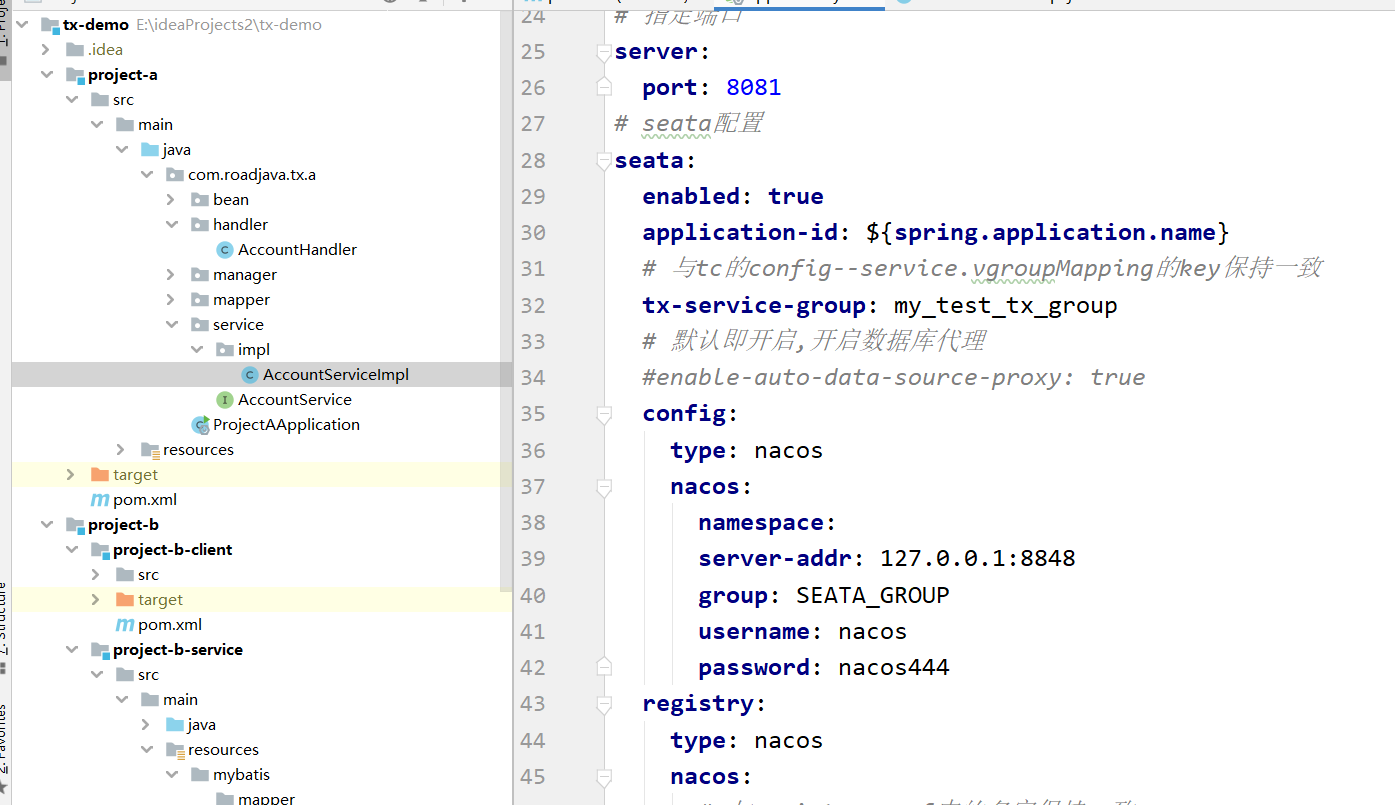
Task: Click the AccountService interface icon
Action: (x=224, y=399)
